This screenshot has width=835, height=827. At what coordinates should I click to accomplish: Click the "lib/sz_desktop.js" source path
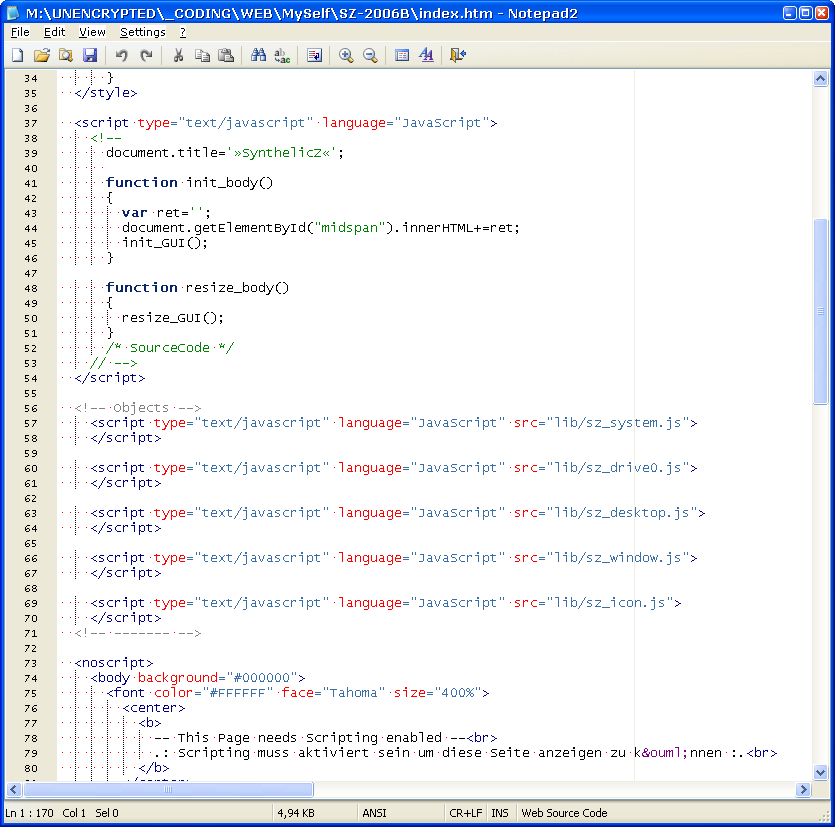point(622,513)
